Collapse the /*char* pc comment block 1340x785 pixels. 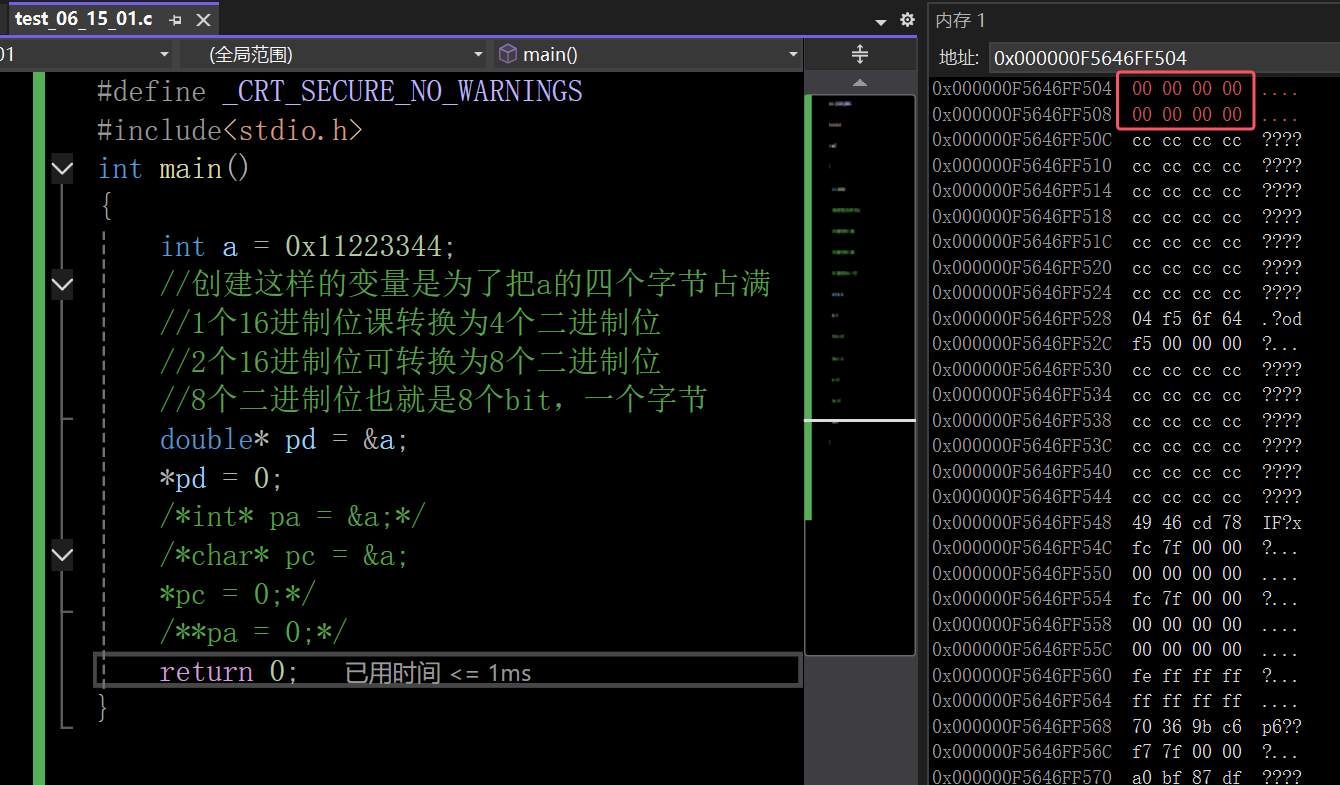coord(62,555)
